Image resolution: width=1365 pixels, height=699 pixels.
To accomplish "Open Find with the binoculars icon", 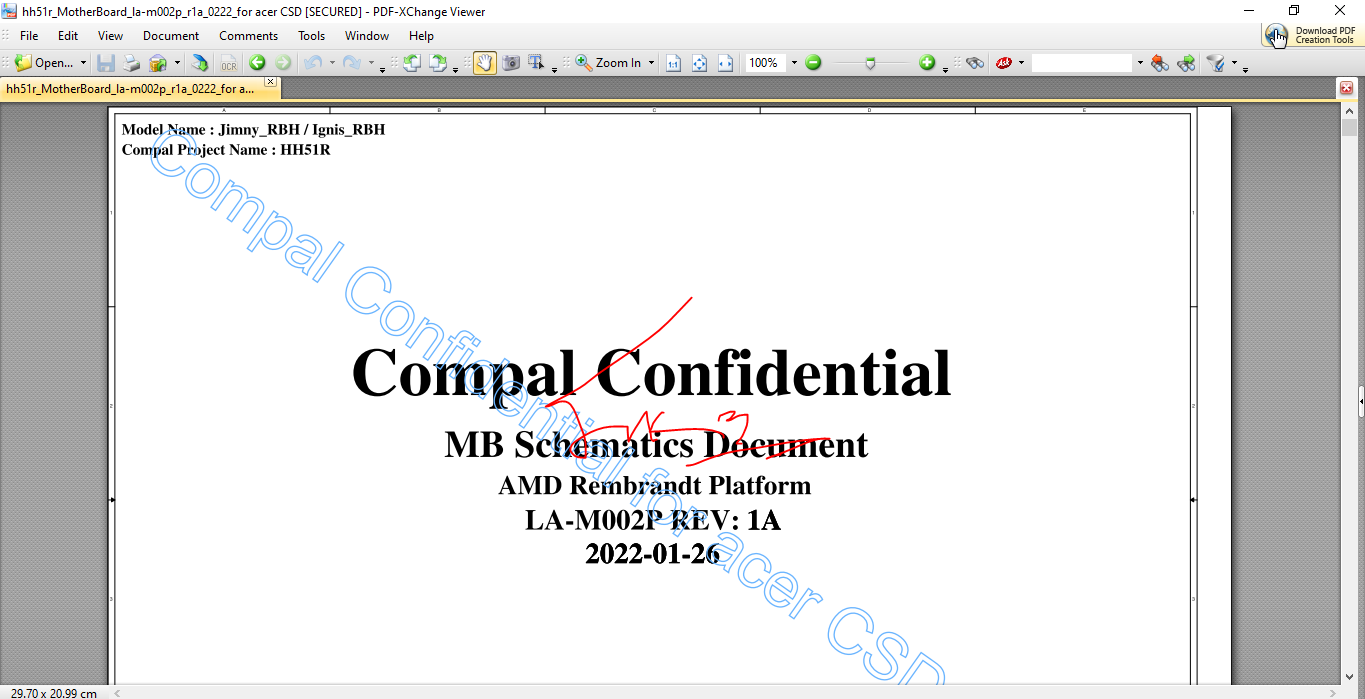I will pos(975,63).
